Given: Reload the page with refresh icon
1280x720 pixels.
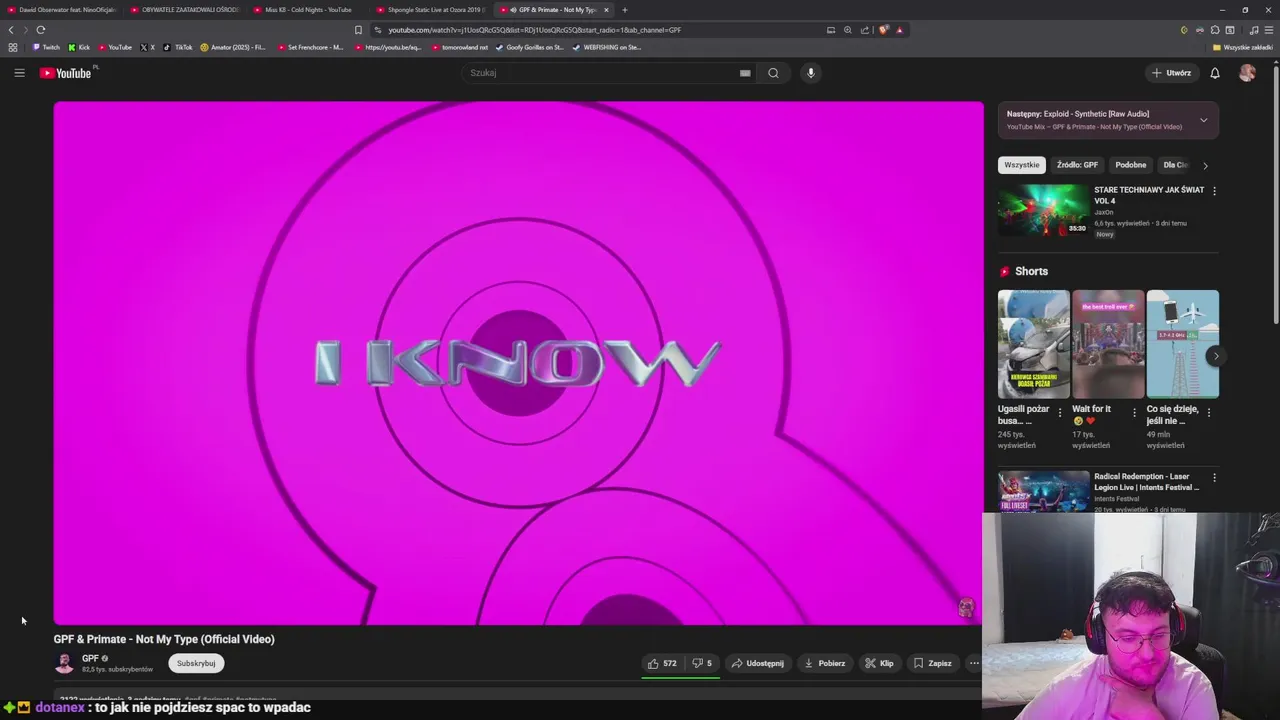Looking at the screenshot, I should pyautogui.click(x=41, y=30).
